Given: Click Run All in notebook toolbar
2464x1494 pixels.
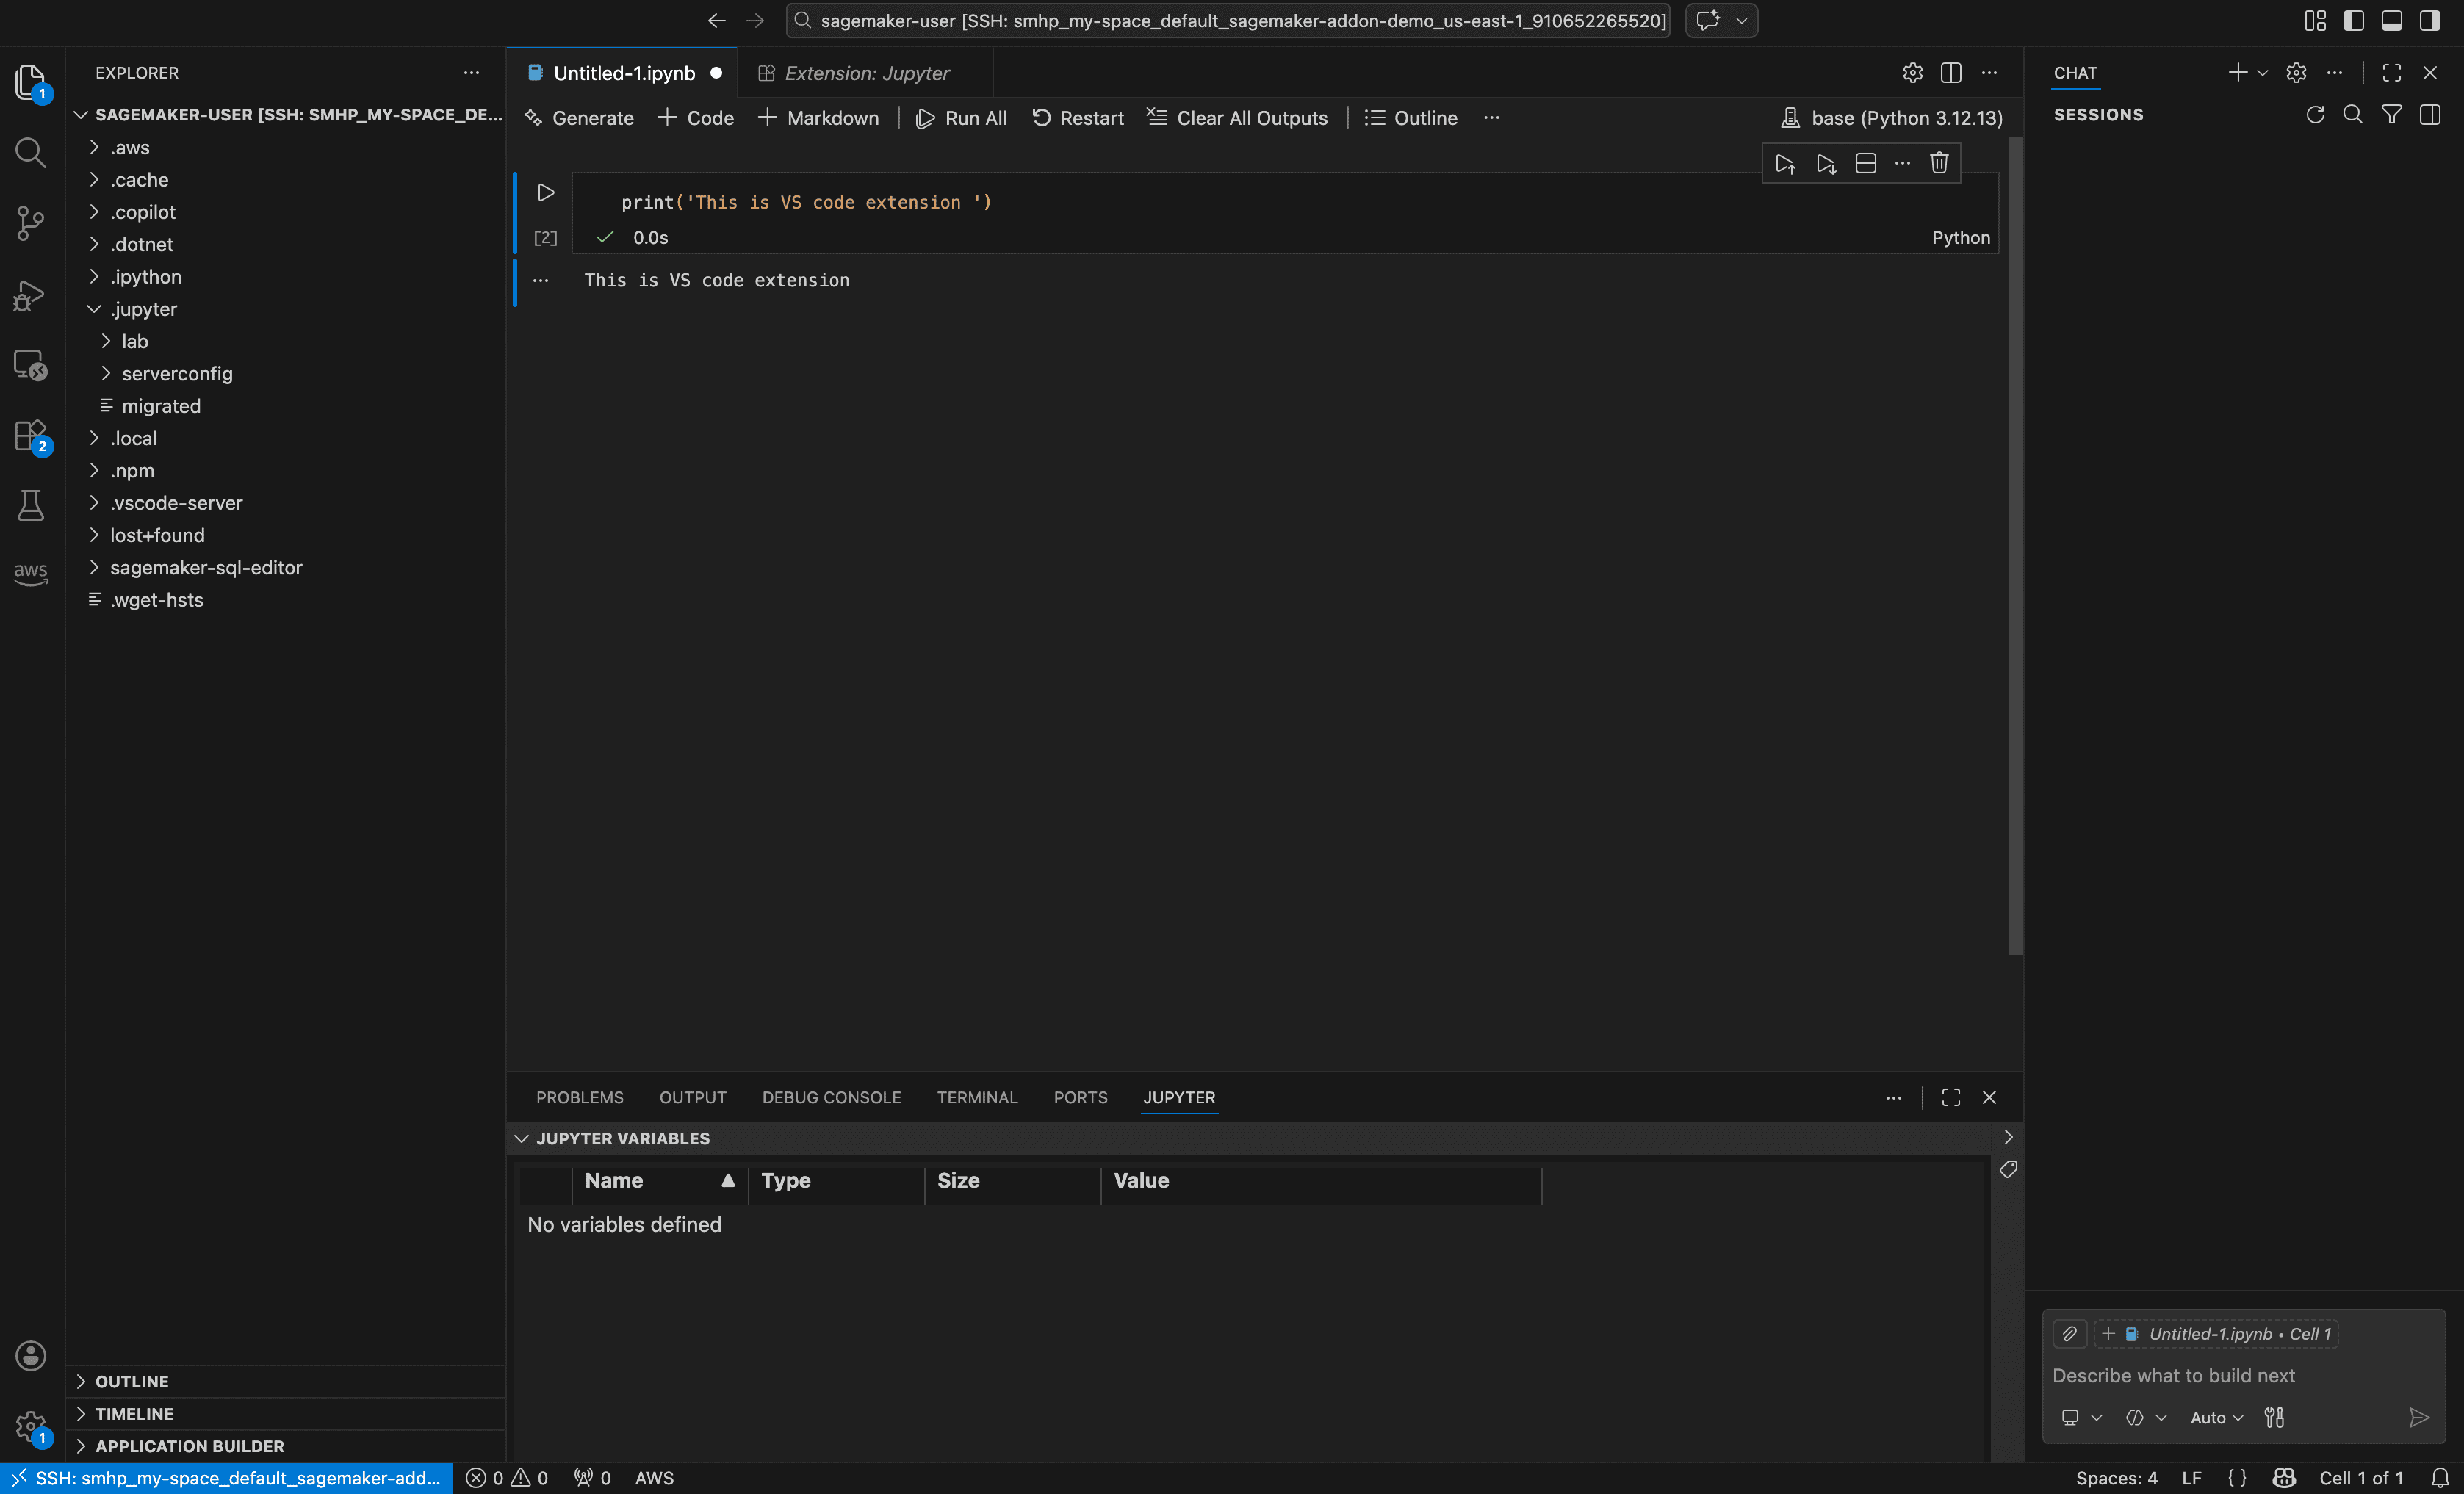Looking at the screenshot, I should 961,118.
